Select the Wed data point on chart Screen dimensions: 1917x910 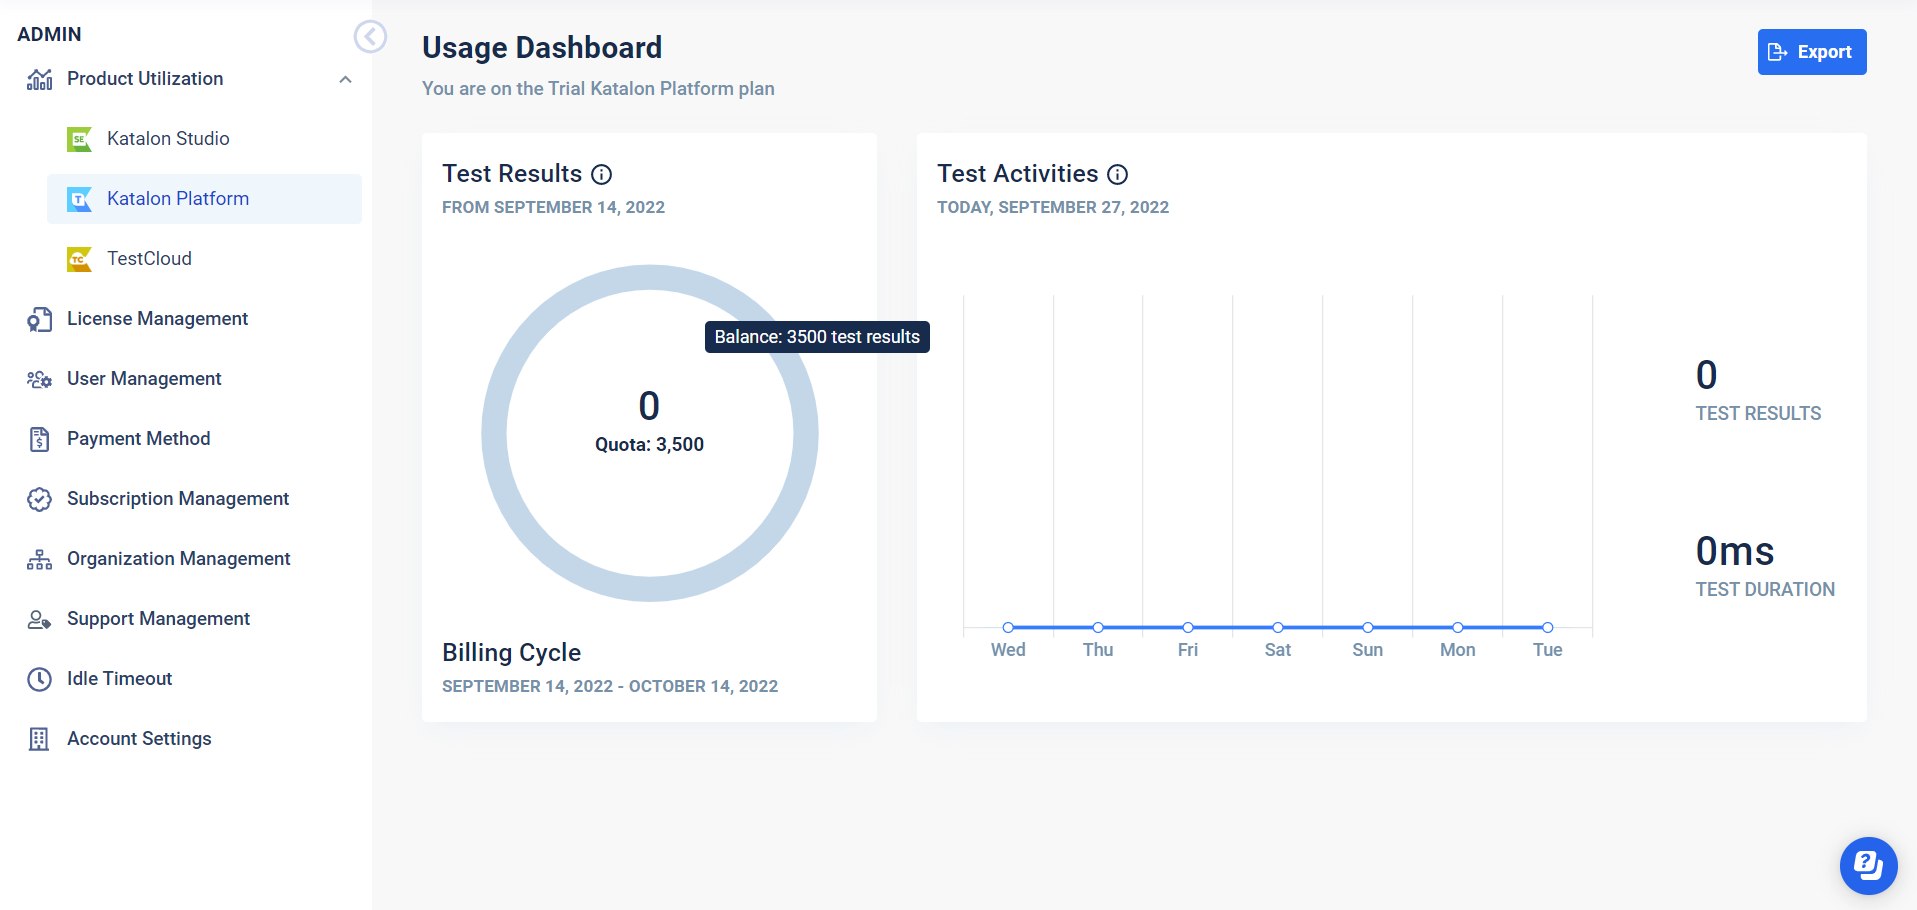[x=1008, y=627]
